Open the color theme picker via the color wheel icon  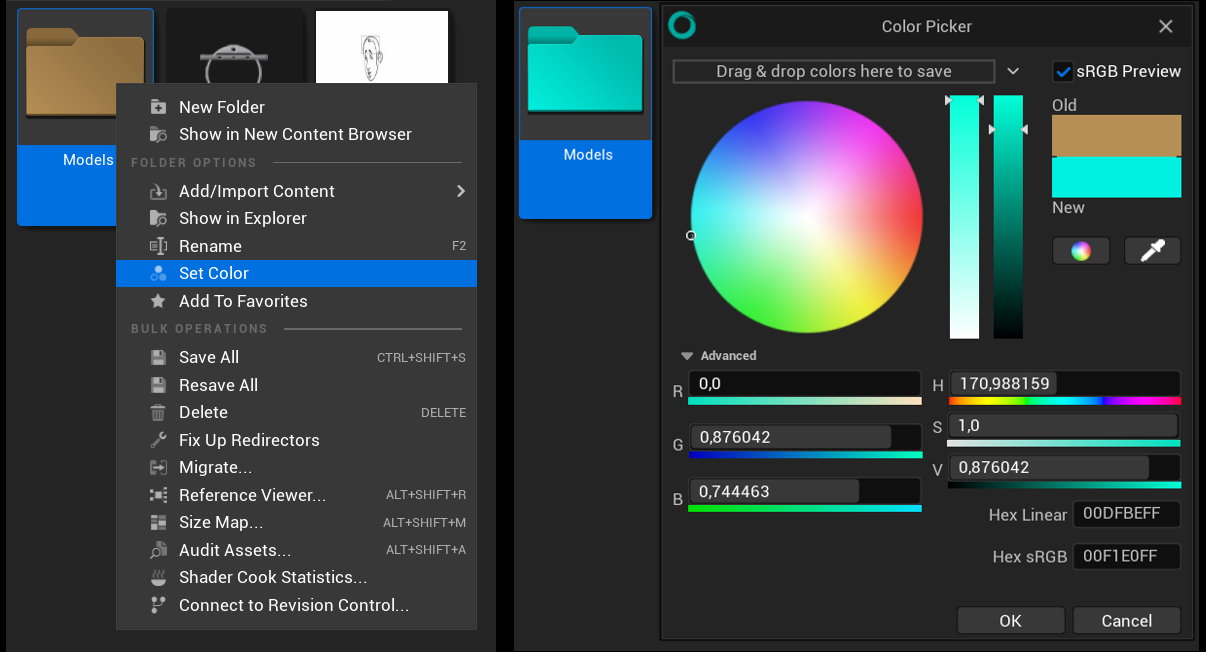(x=1081, y=250)
